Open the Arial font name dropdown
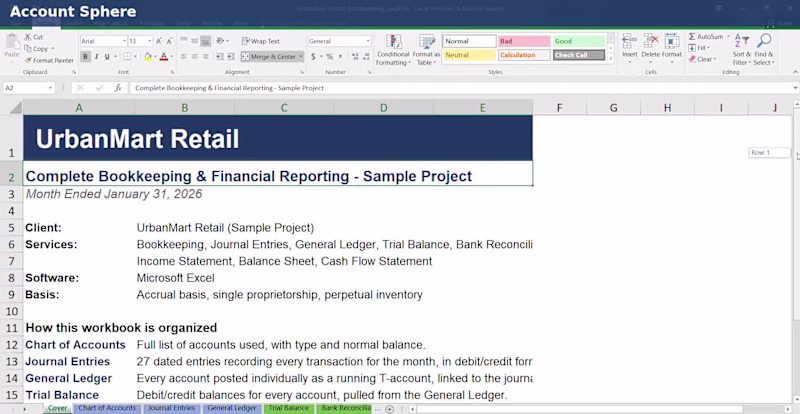The width and height of the screenshot is (800, 414). coord(124,41)
